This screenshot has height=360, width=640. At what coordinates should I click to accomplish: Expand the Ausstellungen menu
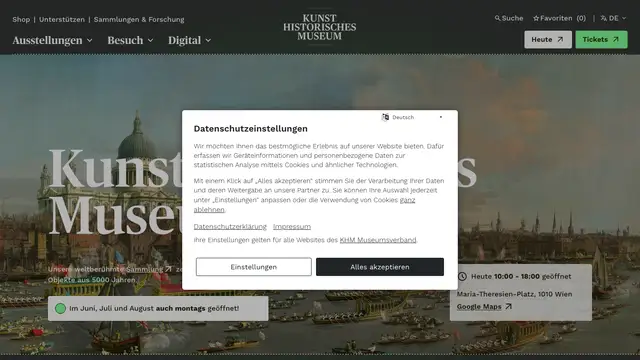point(52,40)
